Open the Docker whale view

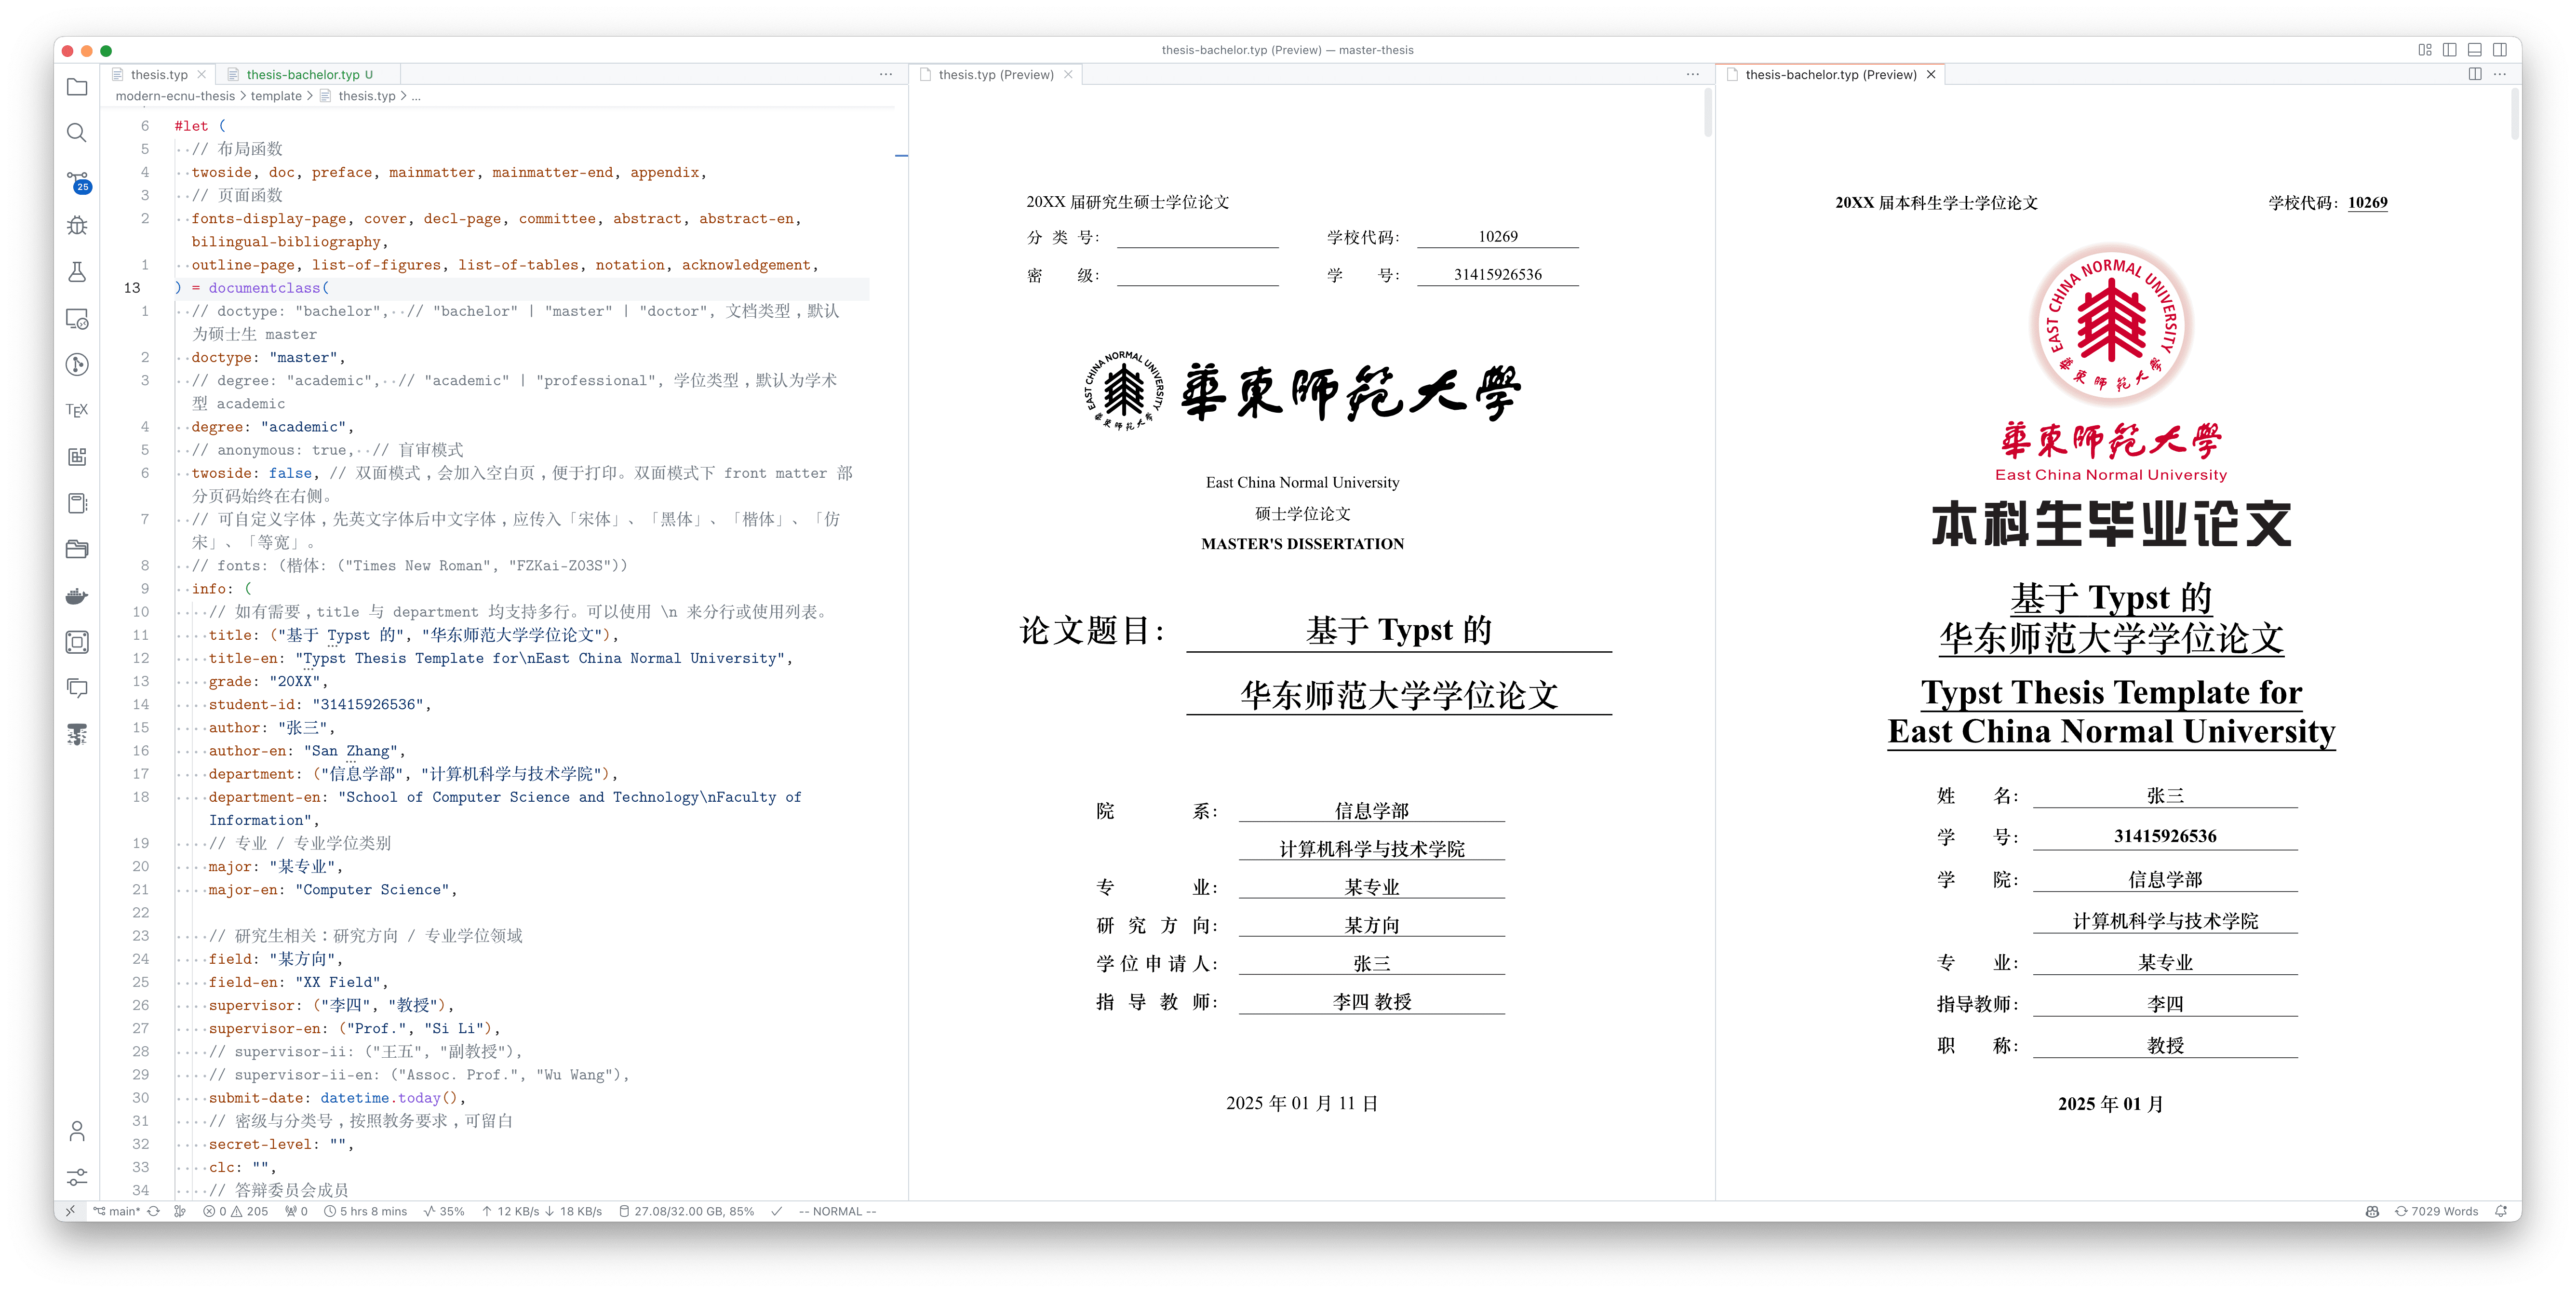tap(77, 596)
